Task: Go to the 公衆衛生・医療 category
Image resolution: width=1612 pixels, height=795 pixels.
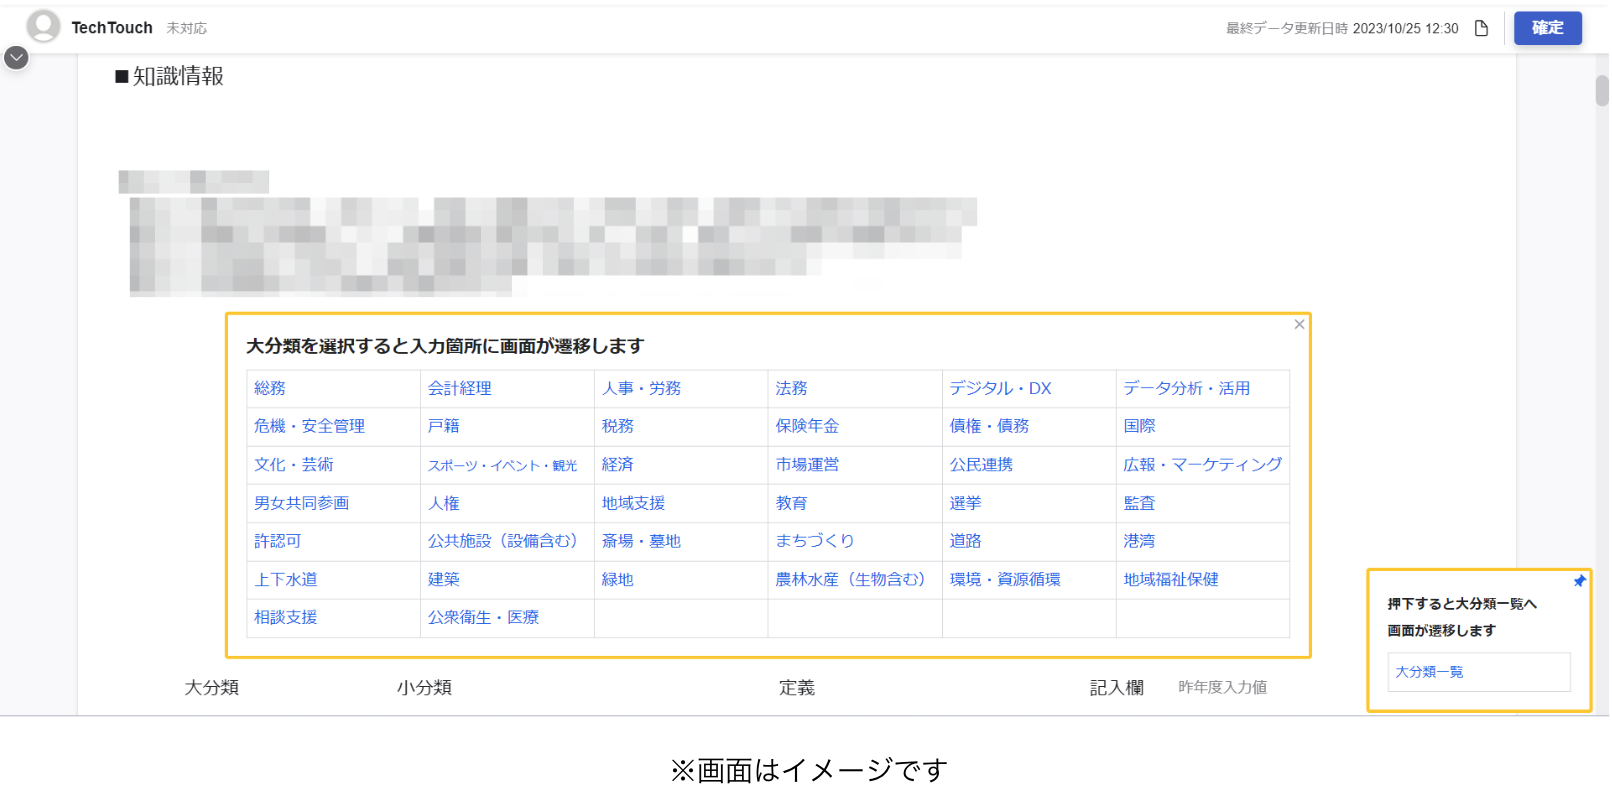Action: click(483, 617)
